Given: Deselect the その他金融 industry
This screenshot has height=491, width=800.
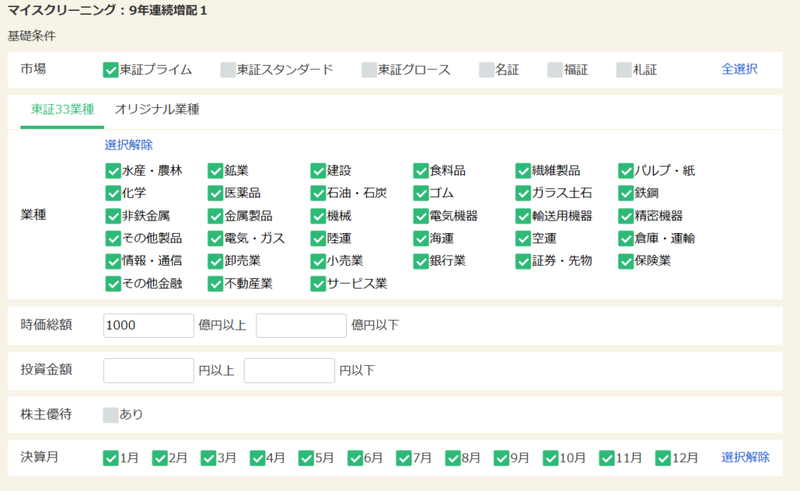Looking at the screenshot, I should coord(113,283).
